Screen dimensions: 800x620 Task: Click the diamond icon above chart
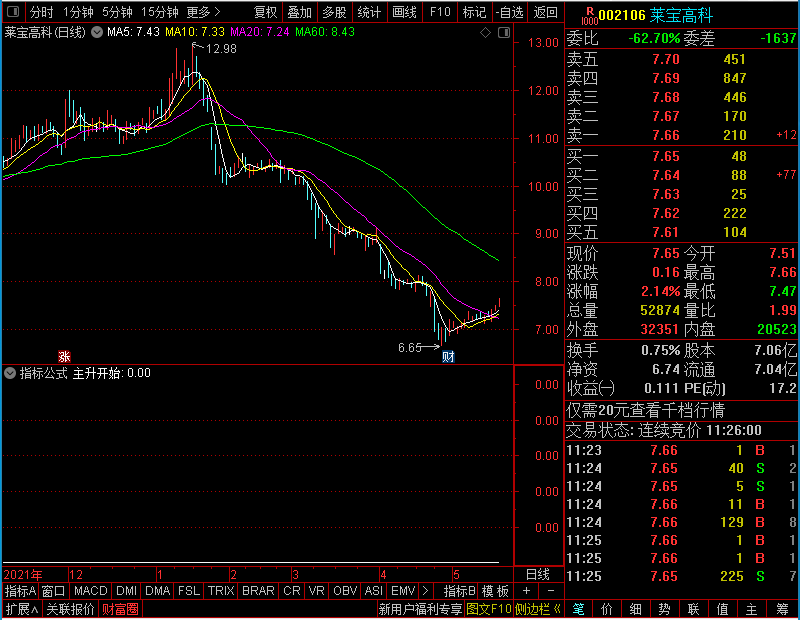486,33
